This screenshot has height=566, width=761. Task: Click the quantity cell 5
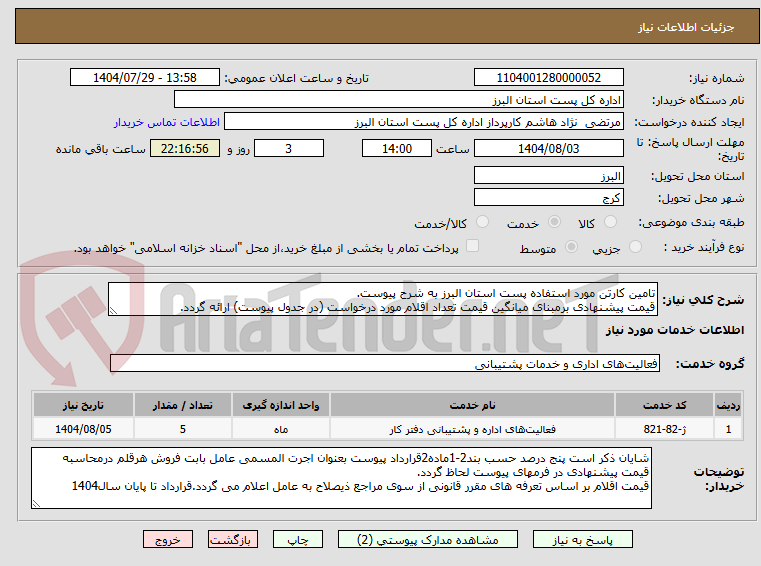[x=182, y=429]
